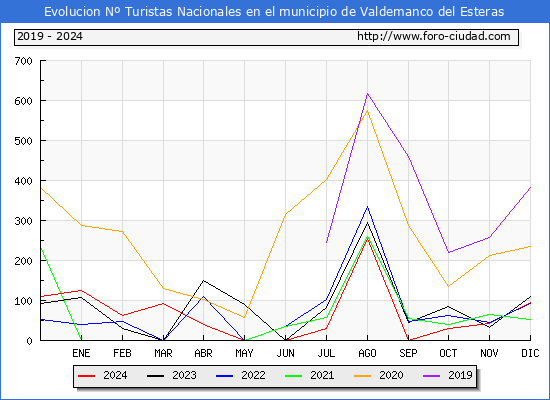550x400 pixels.
Task: Click the blue 2022 legend line swatch
Action: (224, 376)
